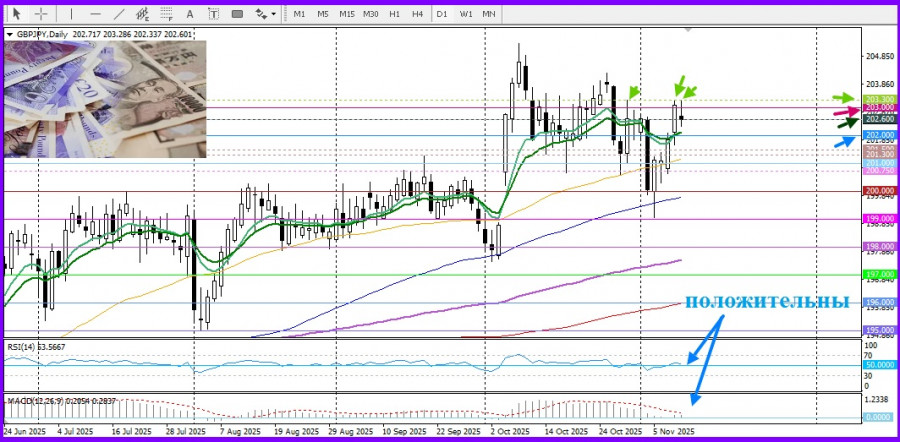Open the chart menu triangle before GBPJPY
The height and width of the screenshot is (442, 900).
[9, 34]
